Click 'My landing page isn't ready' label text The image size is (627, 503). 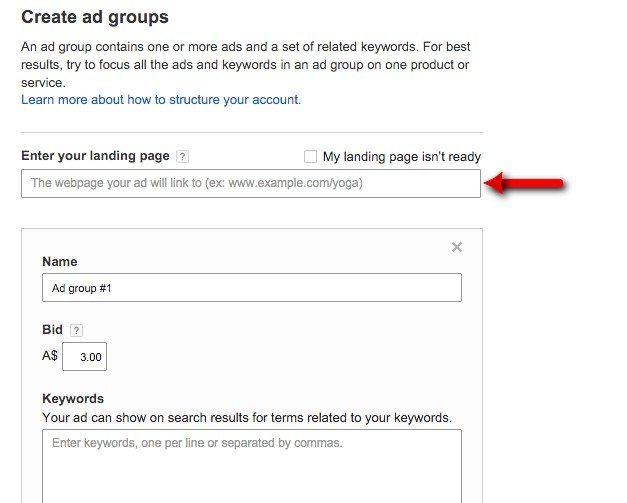402,157
